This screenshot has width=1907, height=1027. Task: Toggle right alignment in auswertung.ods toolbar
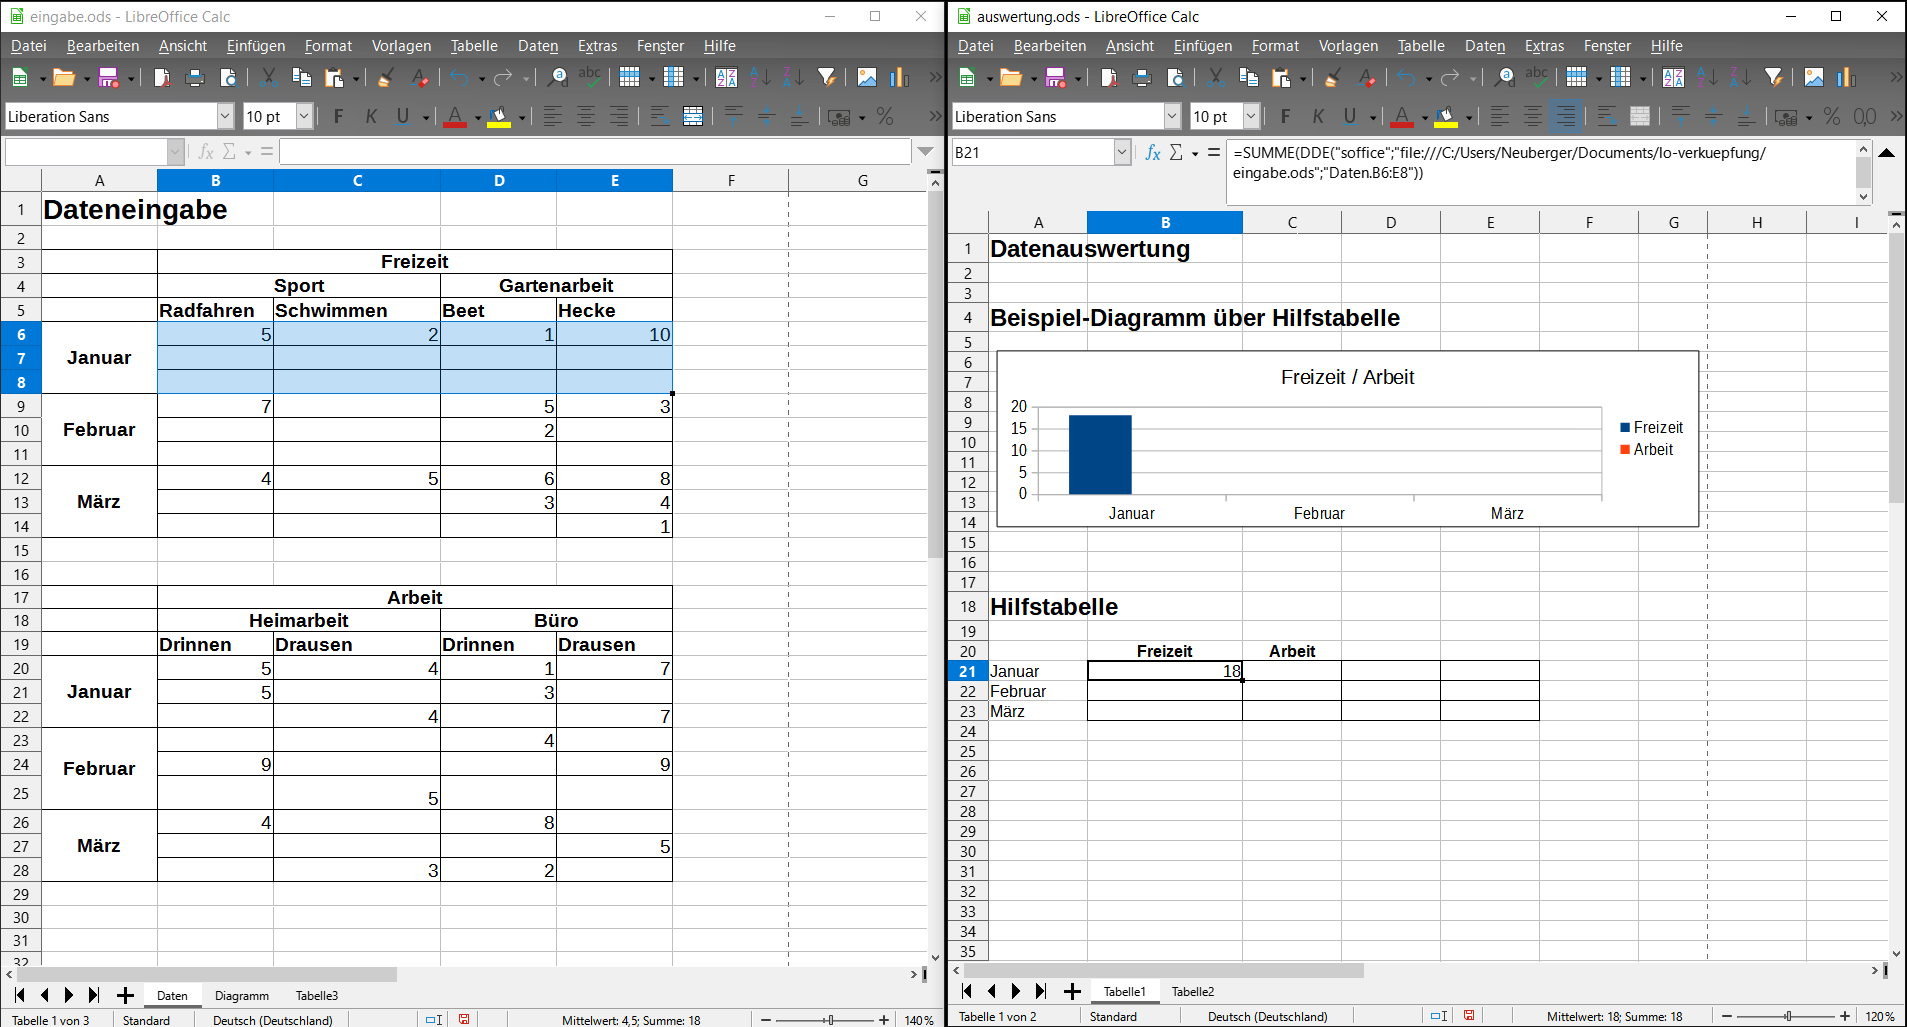pyautogui.click(x=1565, y=117)
